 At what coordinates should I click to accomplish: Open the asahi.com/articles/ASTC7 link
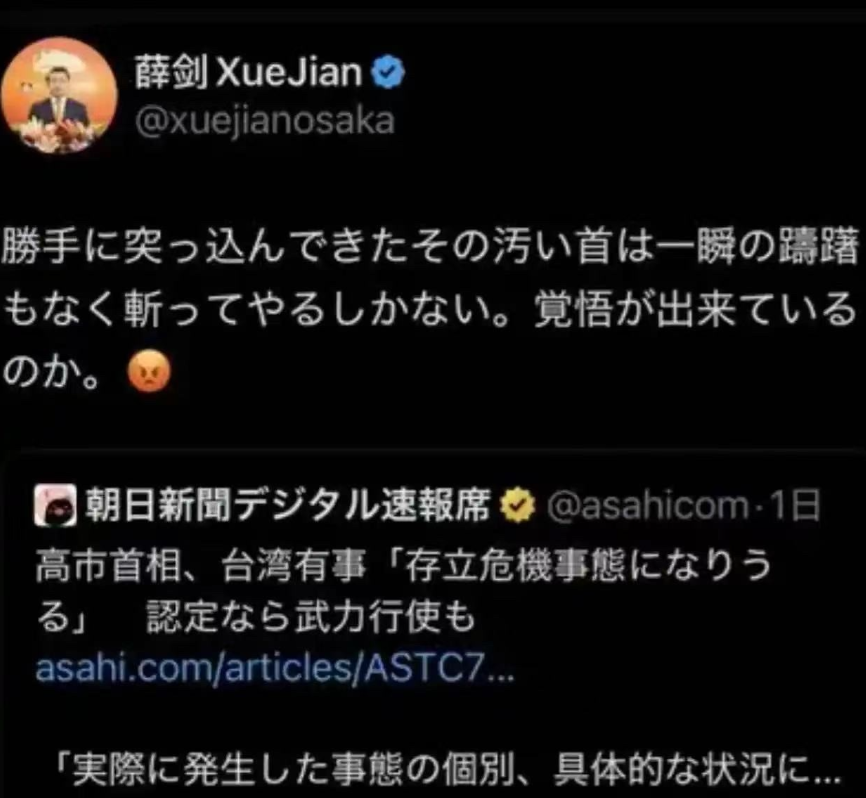tap(274, 668)
